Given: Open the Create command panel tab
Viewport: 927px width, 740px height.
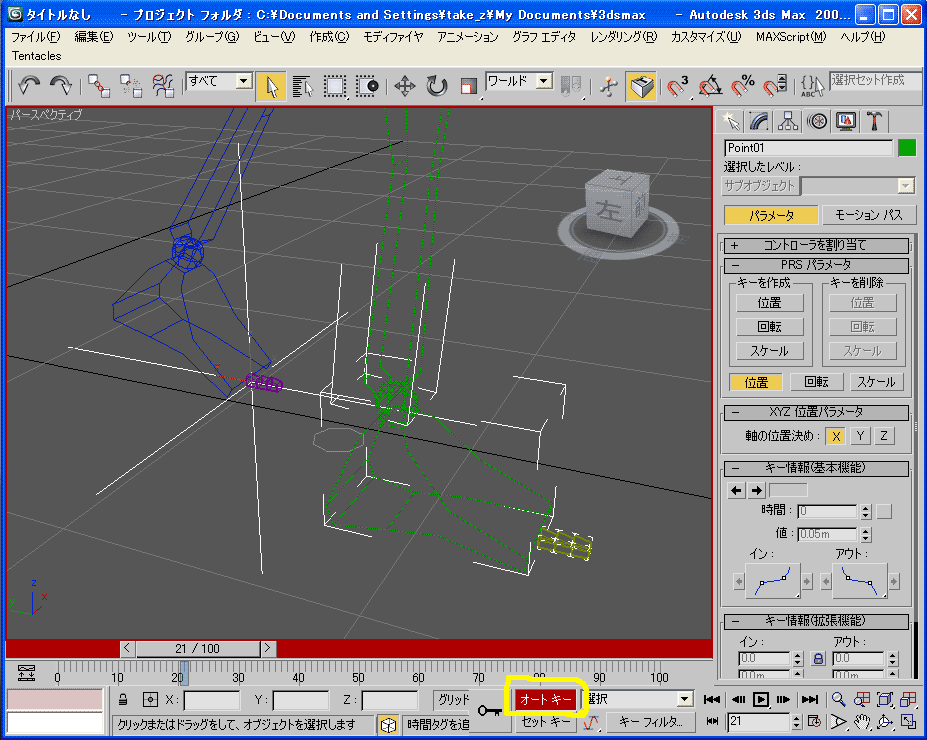Looking at the screenshot, I should [x=731, y=122].
